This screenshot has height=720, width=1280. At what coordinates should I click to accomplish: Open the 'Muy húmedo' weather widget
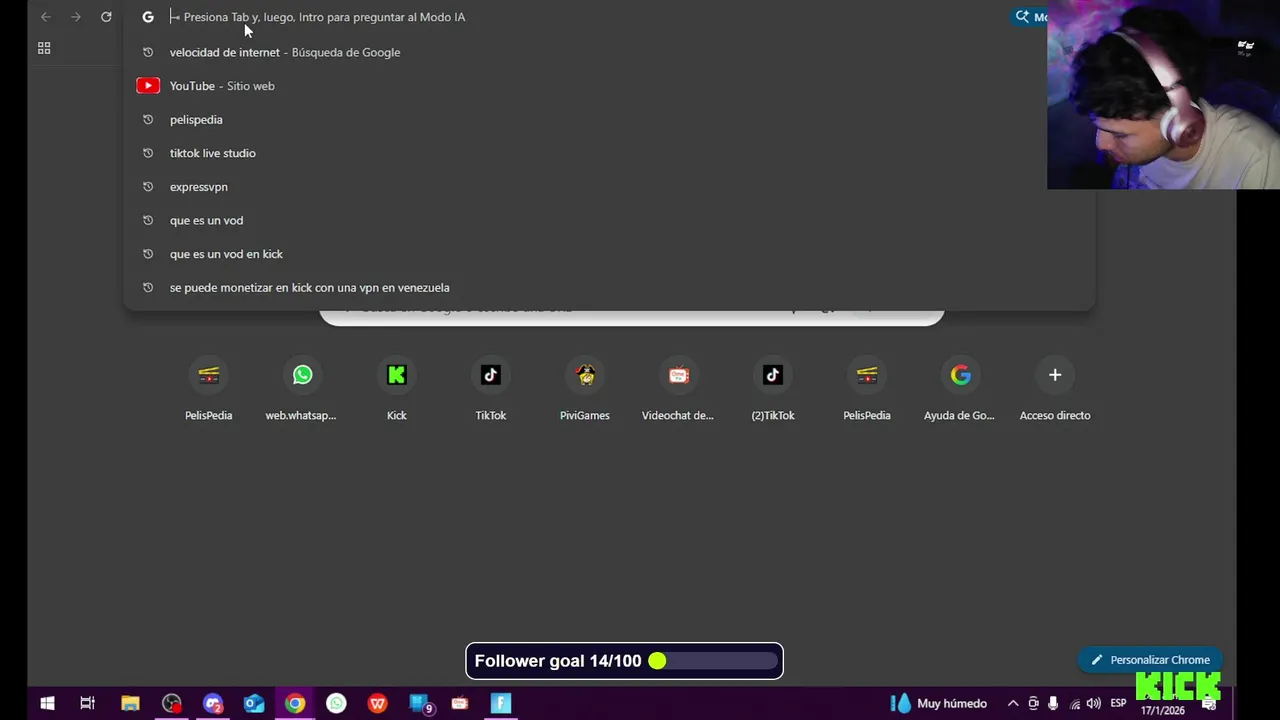939,703
